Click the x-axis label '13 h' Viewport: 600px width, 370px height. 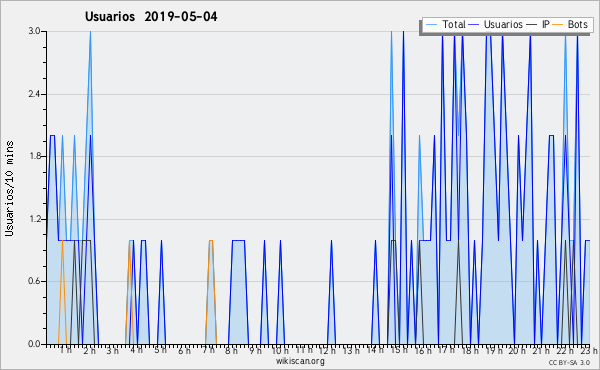(x=351, y=350)
